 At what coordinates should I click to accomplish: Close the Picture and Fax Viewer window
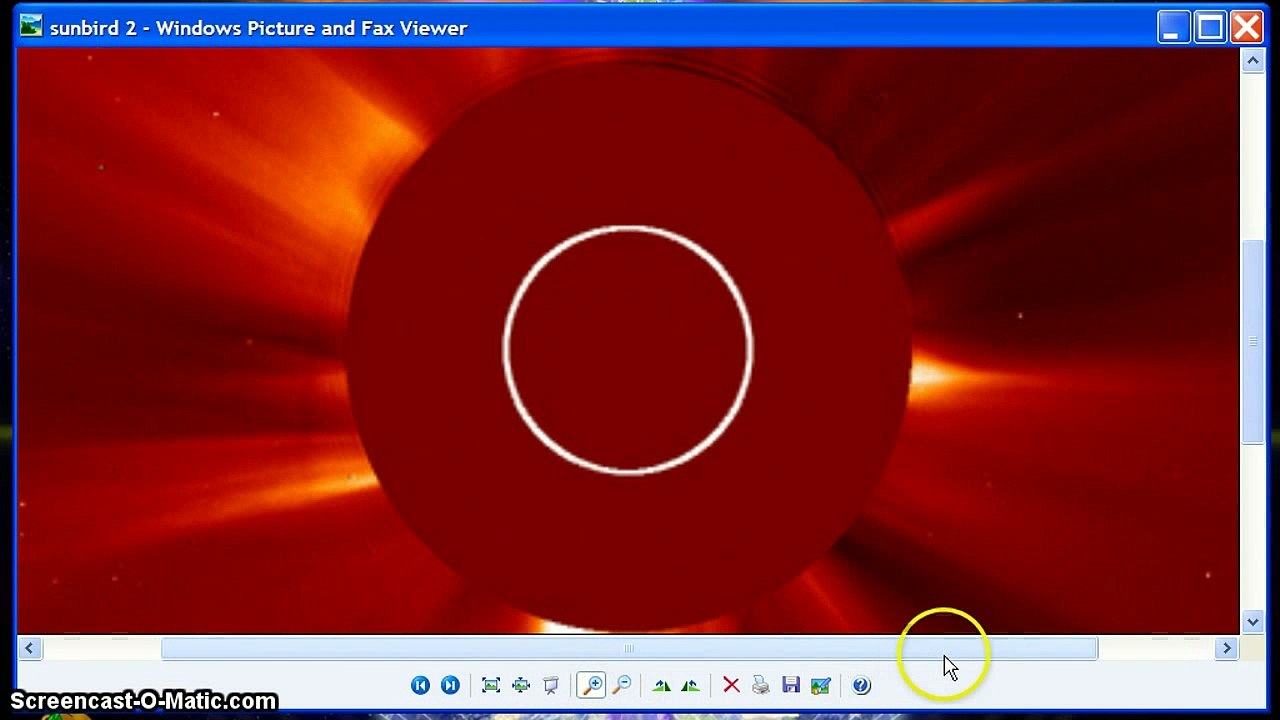(x=1247, y=27)
